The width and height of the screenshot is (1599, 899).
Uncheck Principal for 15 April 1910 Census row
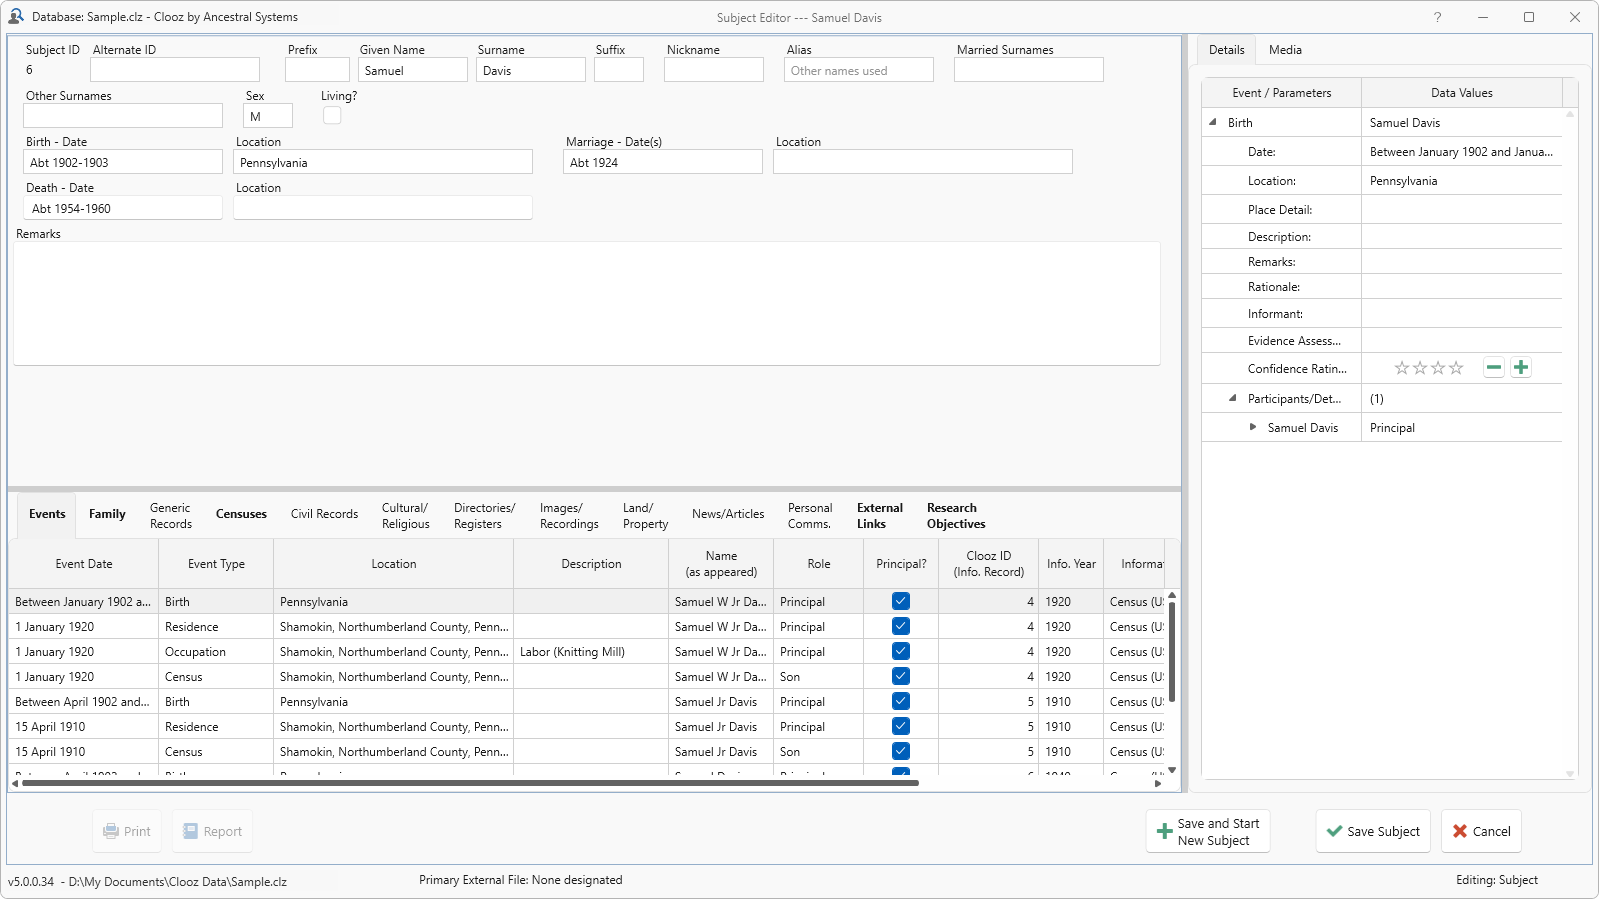901,752
